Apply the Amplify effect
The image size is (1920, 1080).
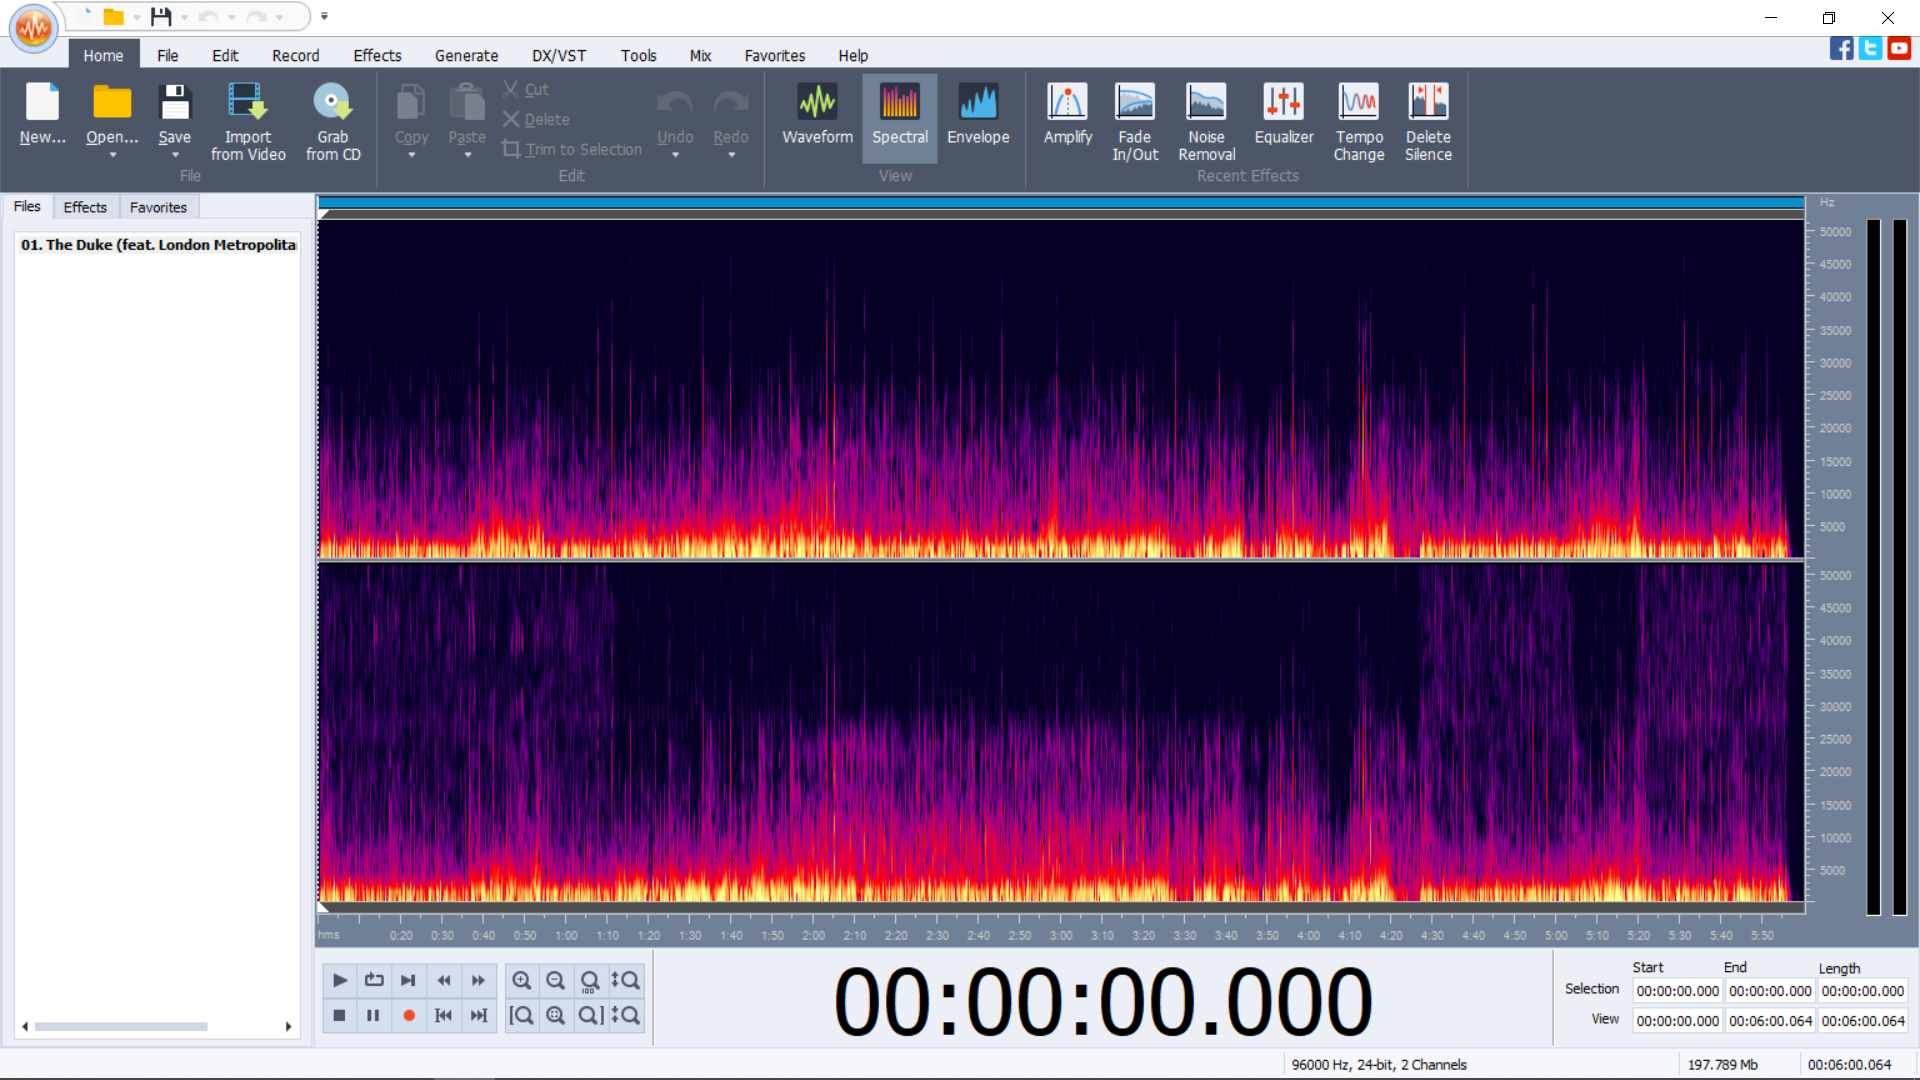point(1067,113)
